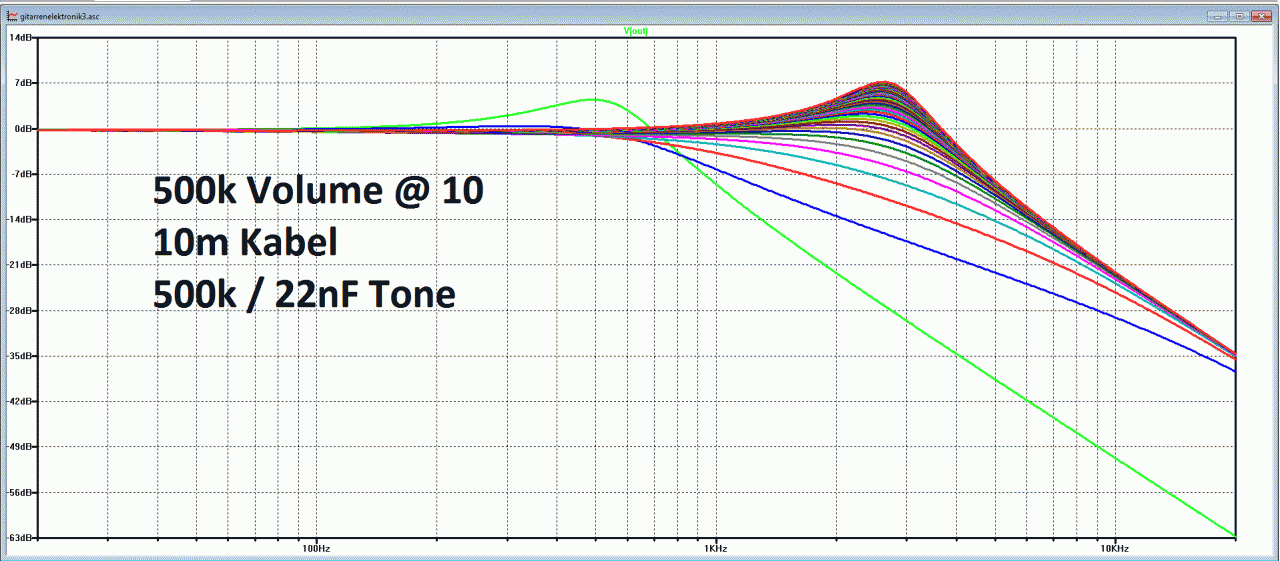The height and width of the screenshot is (561, 1280).
Task: Click the plot window icon in title bar
Action: (x=12, y=16)
